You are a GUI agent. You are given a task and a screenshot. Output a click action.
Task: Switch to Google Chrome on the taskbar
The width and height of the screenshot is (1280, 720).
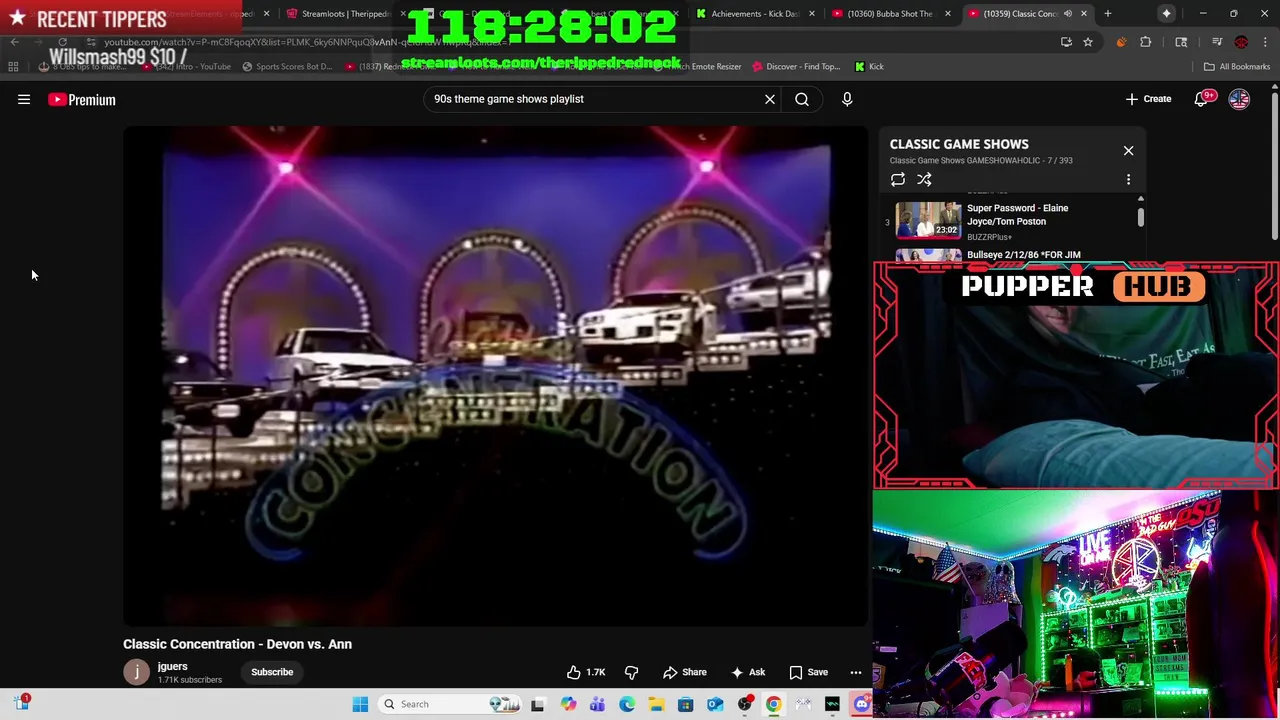coord(774,704)
